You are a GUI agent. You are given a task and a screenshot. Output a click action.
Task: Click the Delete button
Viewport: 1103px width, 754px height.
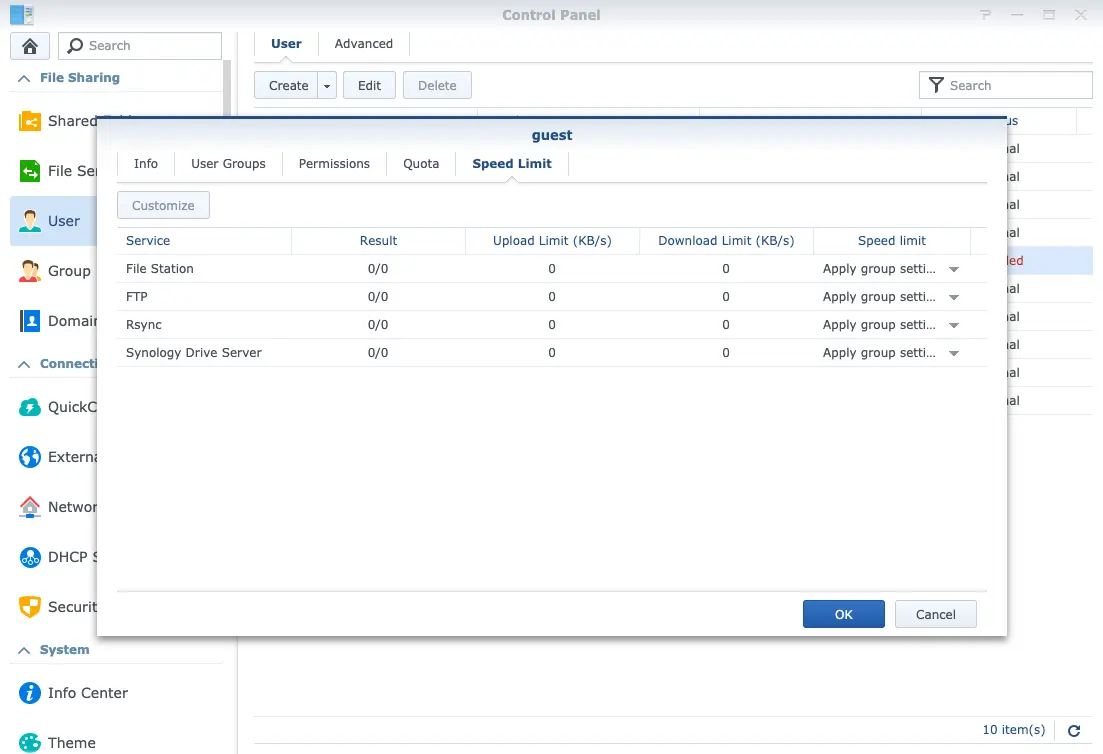pyautogui.click(x=437, y=86)
